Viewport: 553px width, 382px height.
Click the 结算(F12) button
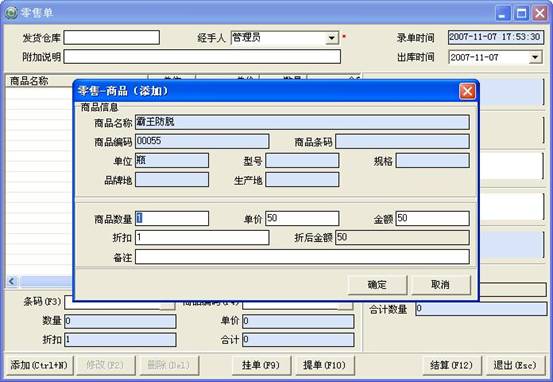click(452, 365)
